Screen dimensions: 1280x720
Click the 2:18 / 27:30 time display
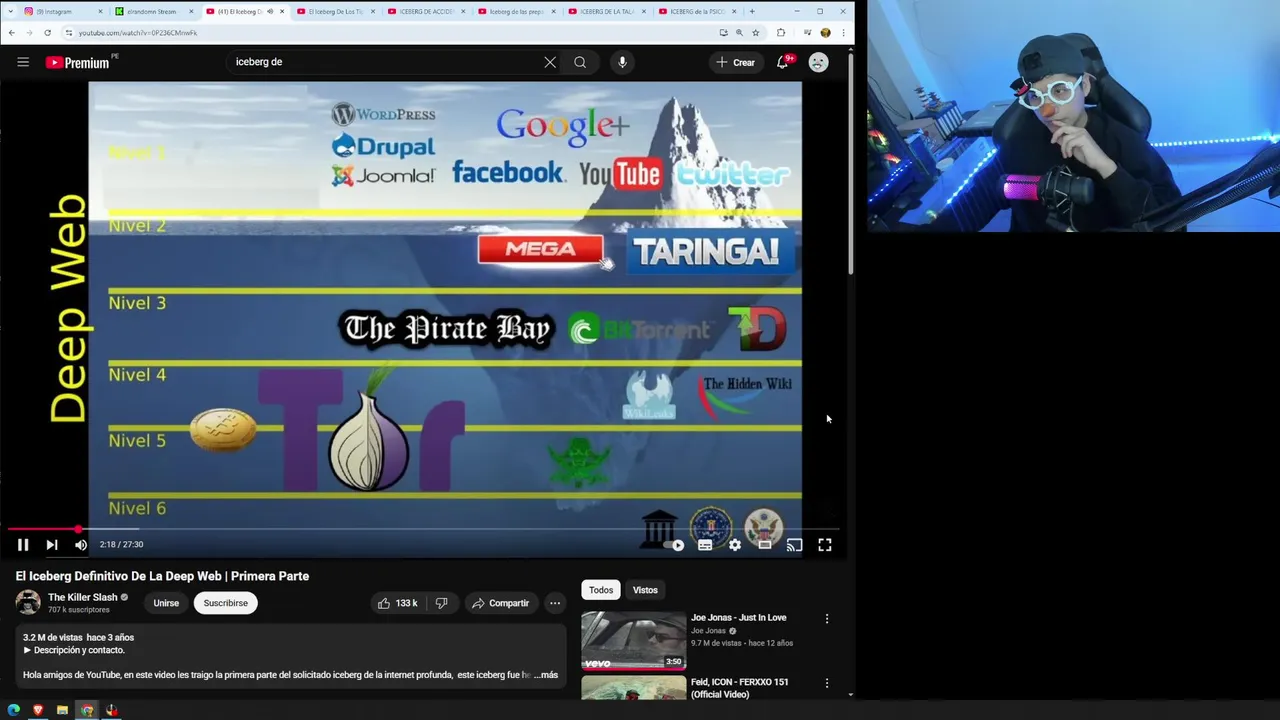pyautogui.click(x=121, y=545)
